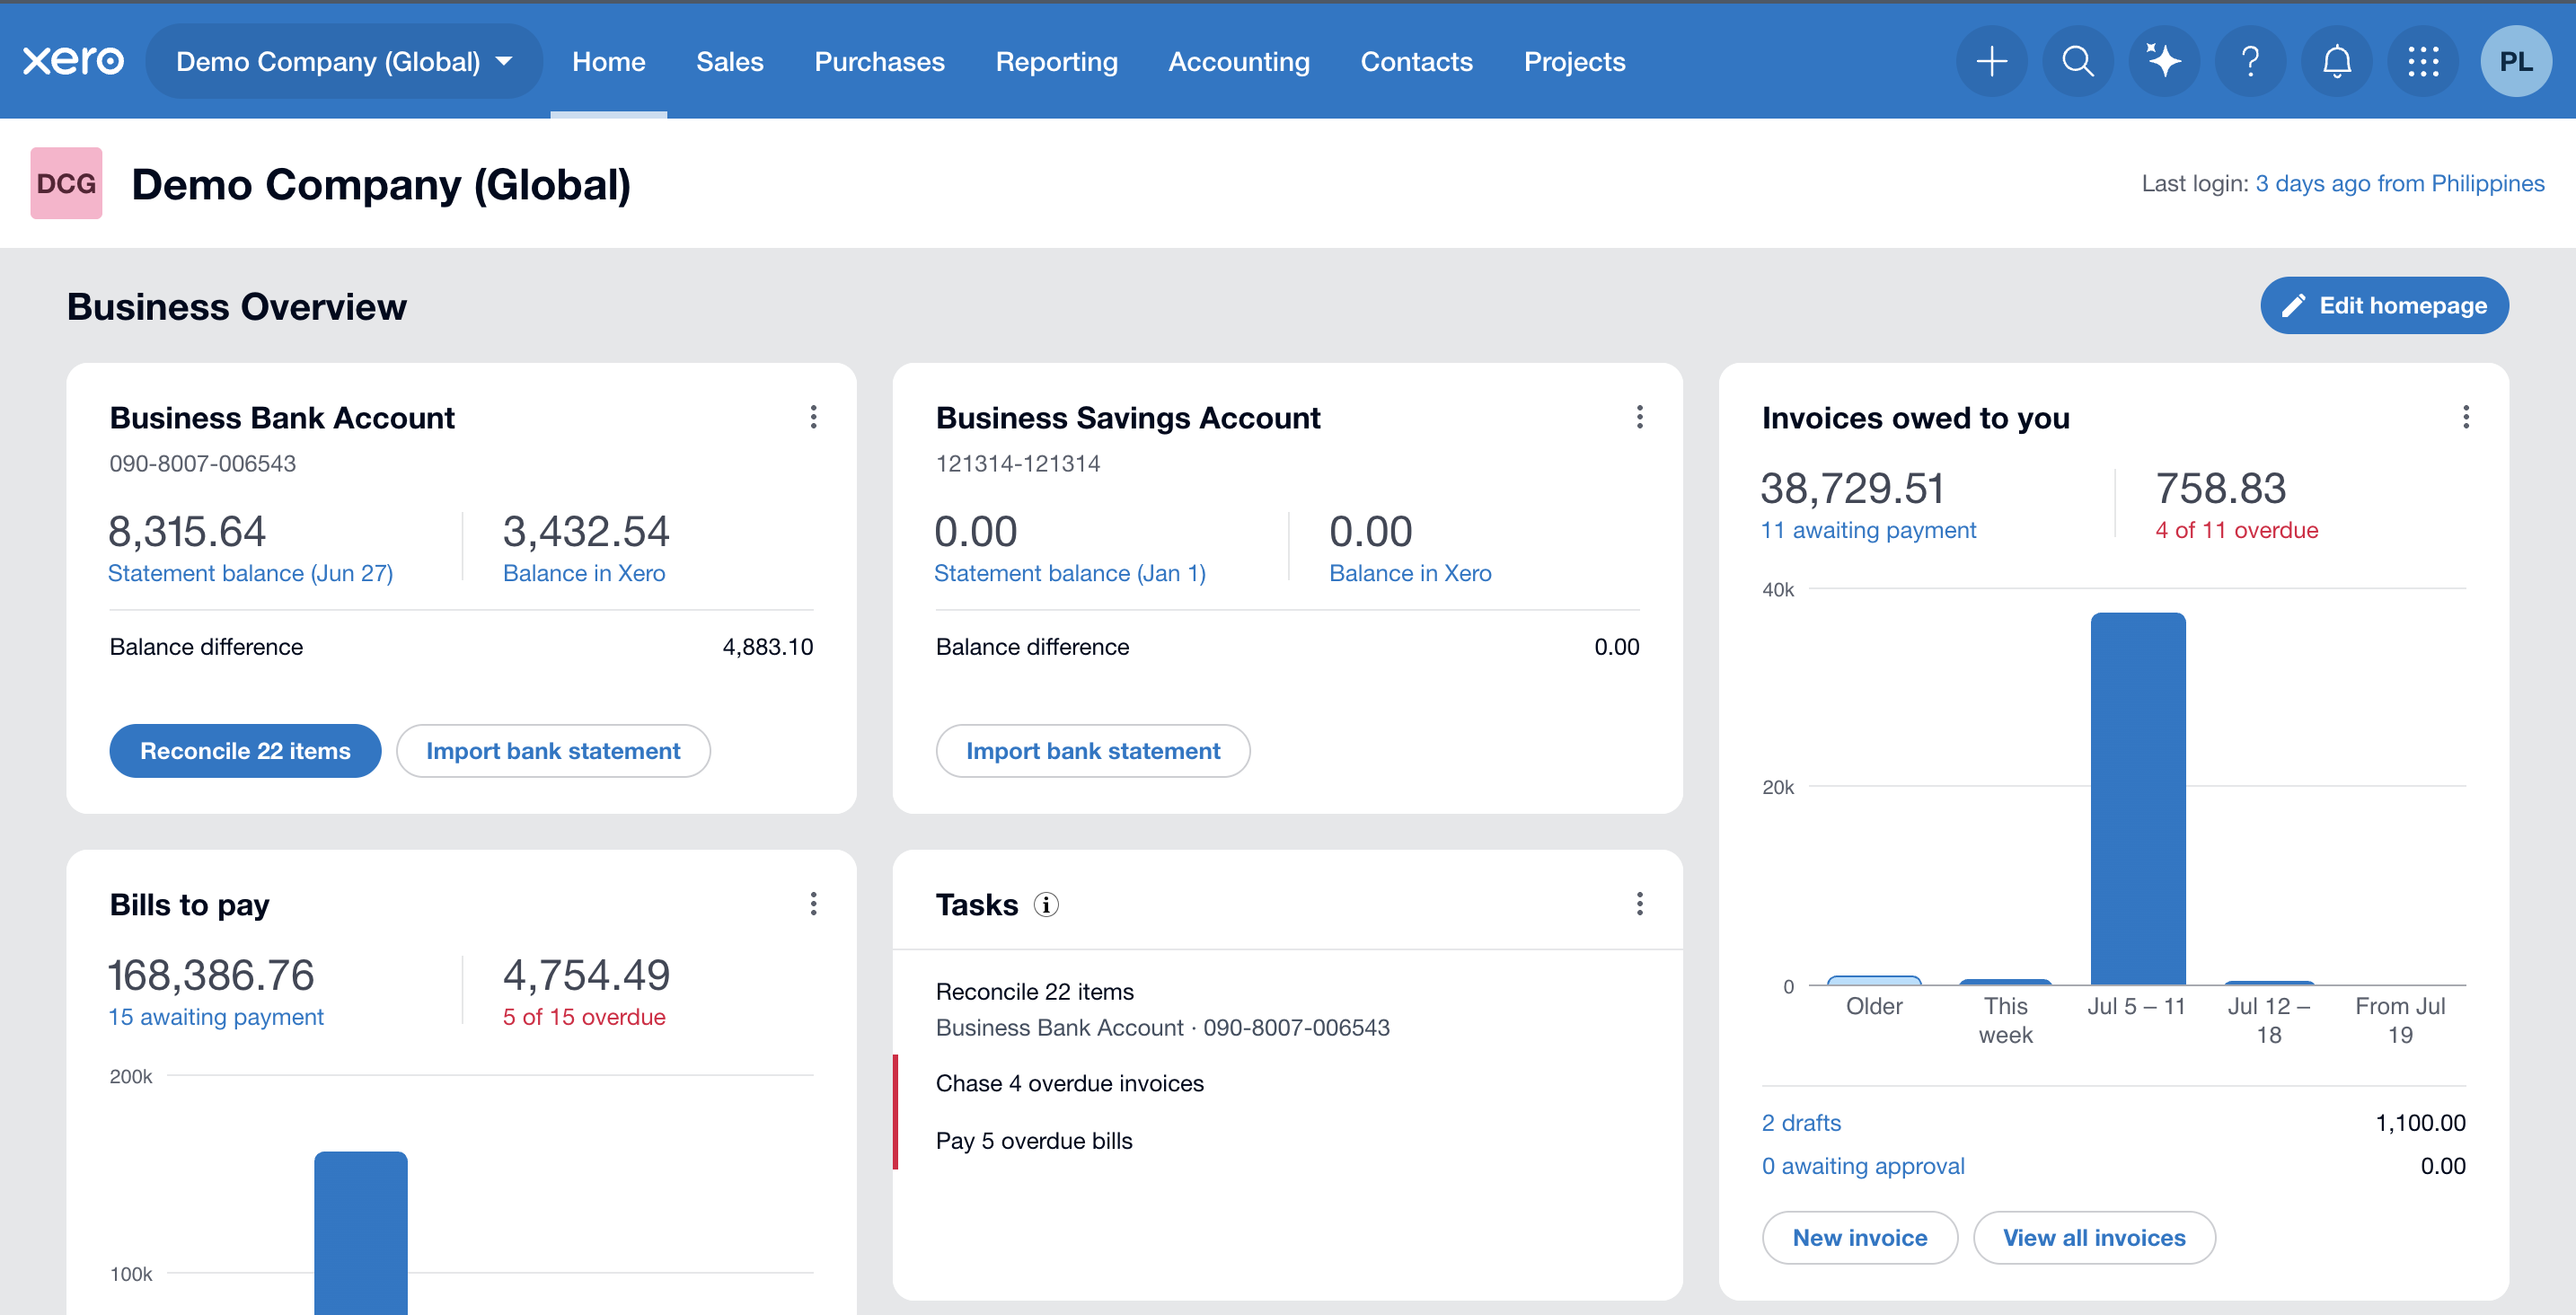The width and height of the screenshot is (2576, 1315).
Task: Open the AI sparkle assistant
Action: [2164, 61]
